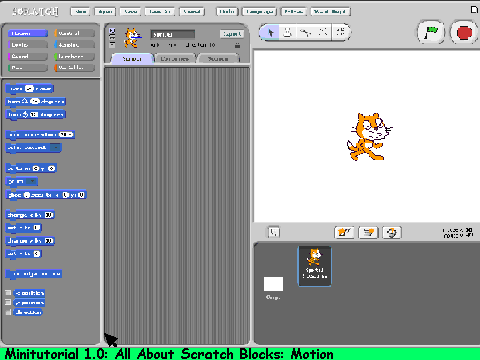The width and height of the screenshot is (480, 360).
Task: Click the 0 value in set y to block
Action: click(x=37, y=254)
